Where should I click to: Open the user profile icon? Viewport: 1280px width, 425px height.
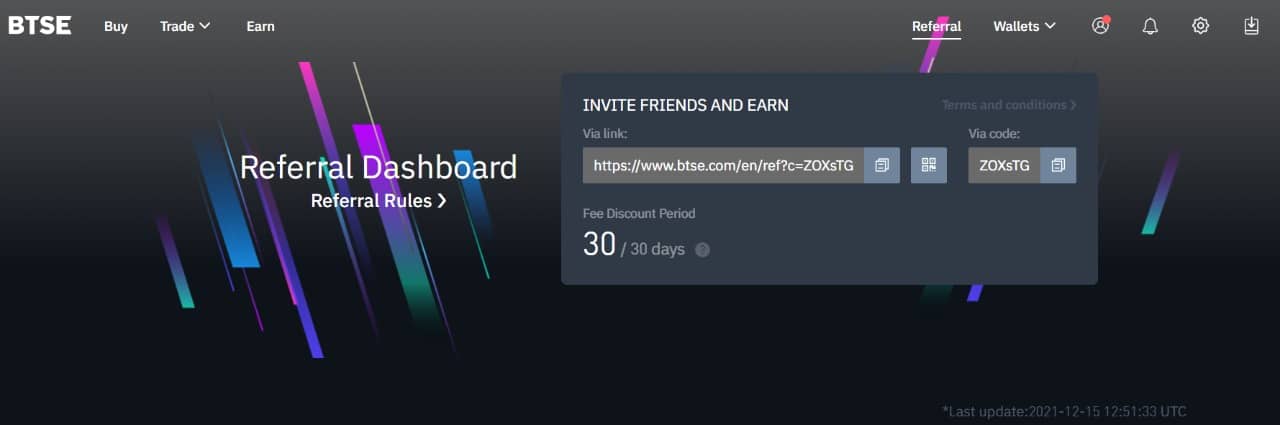pyautogui.click(x=1101, y=26)
